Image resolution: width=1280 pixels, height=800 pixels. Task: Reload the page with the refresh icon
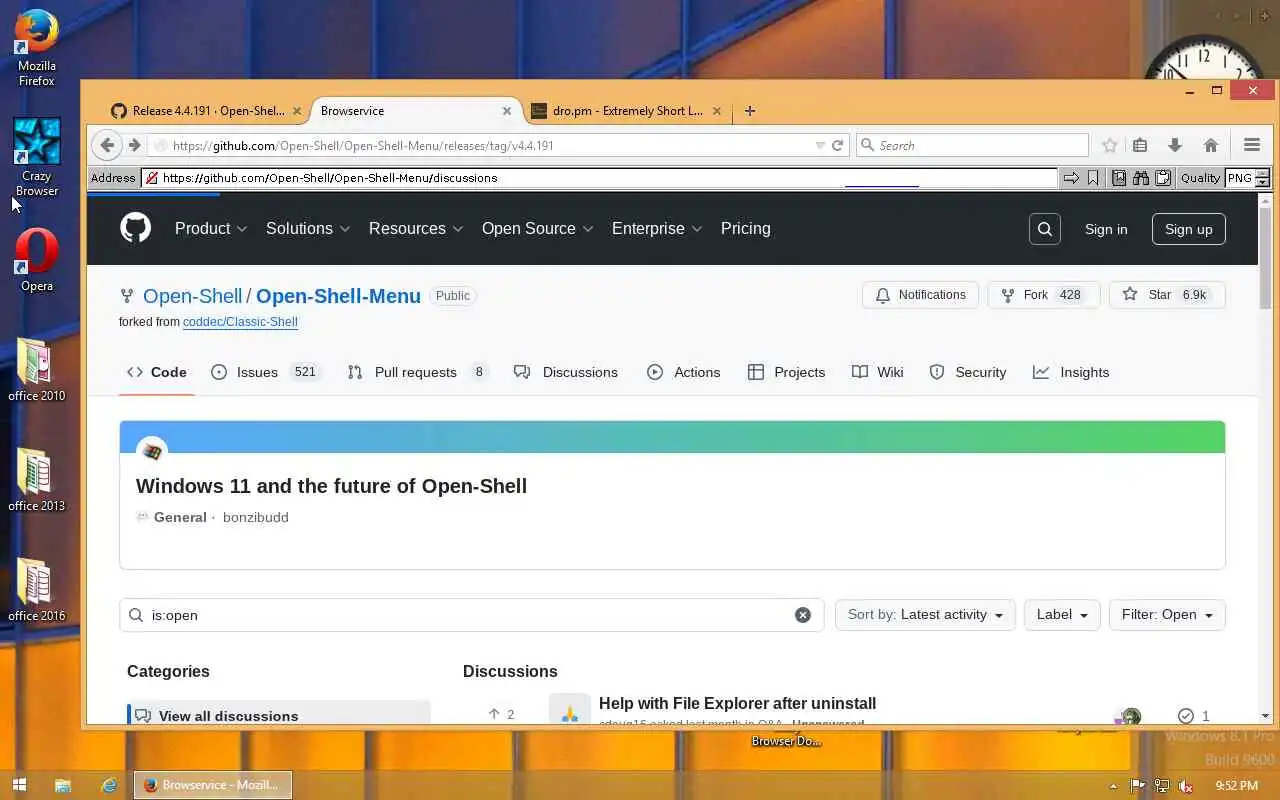pyautogui.click(x=837, y=145)
